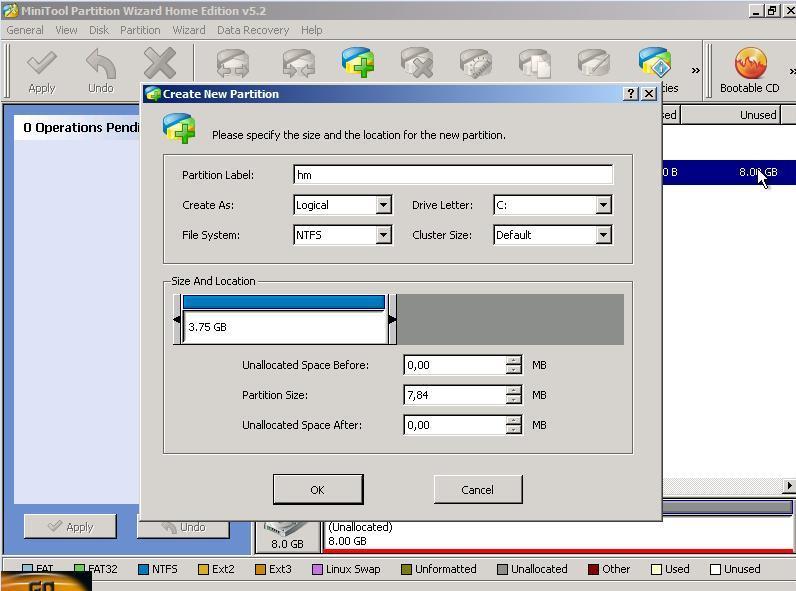Open the Disk menu
The image size is (796, 591).
point(98,30)
